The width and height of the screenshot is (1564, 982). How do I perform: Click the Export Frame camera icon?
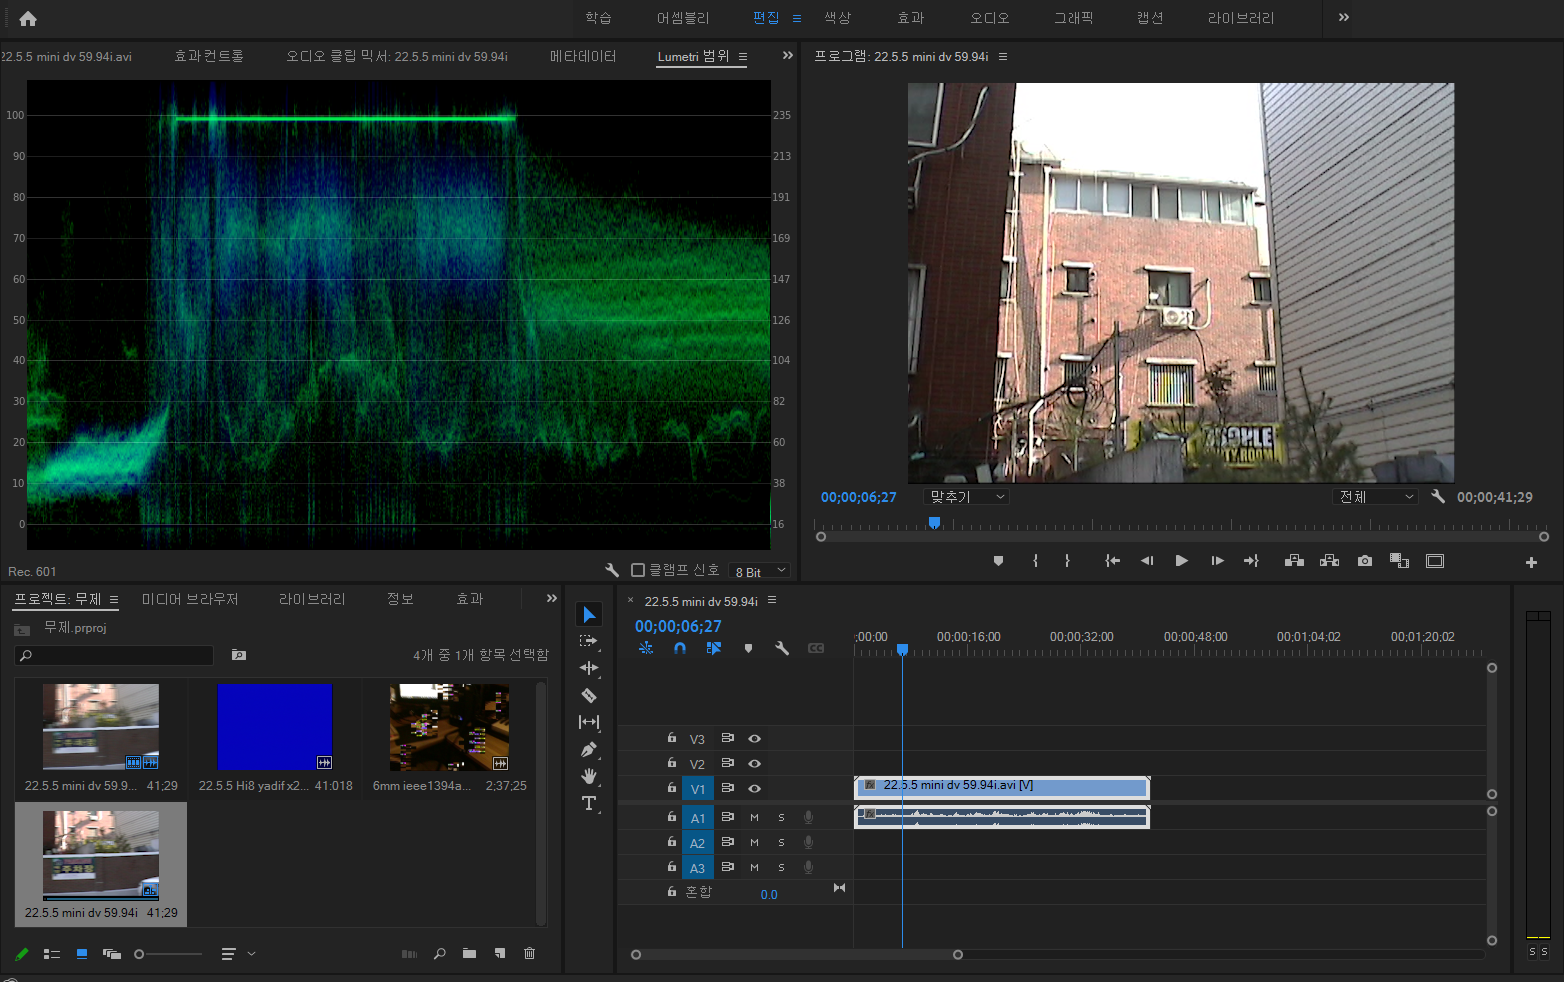[x=1365, y=561]
